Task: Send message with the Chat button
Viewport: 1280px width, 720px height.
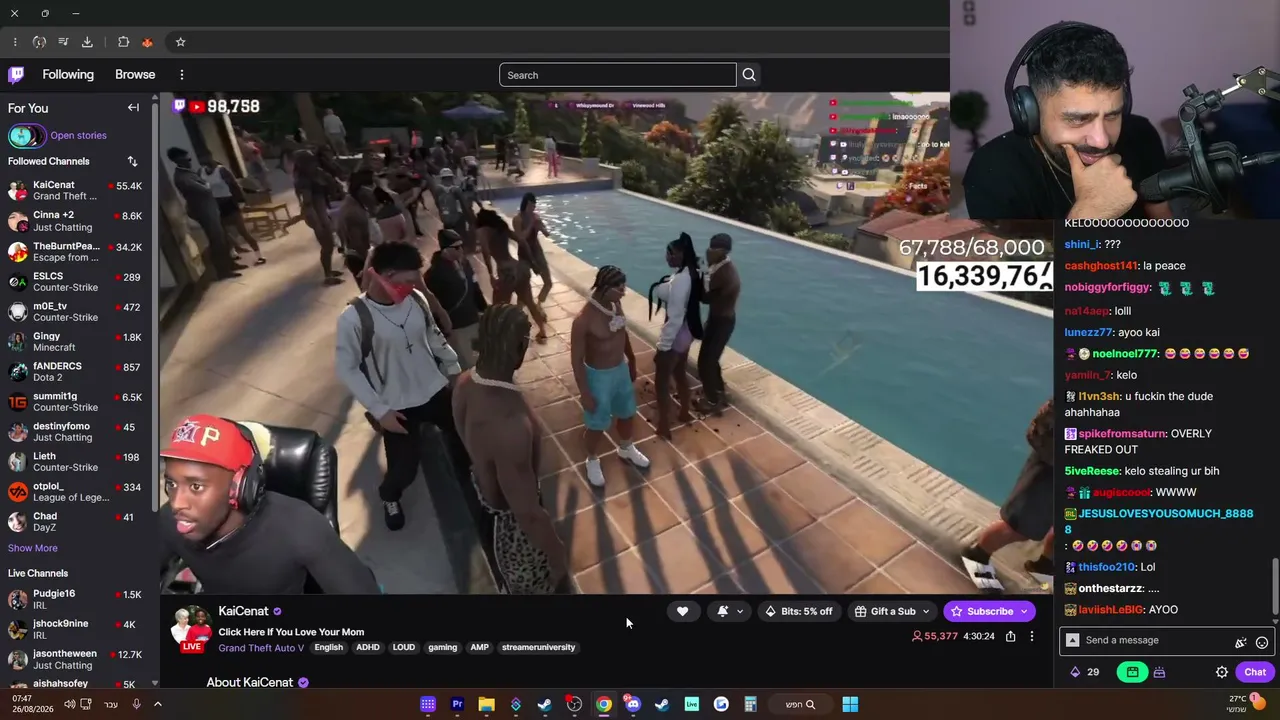Action: pyautogui.click(x=1255, y=672)
